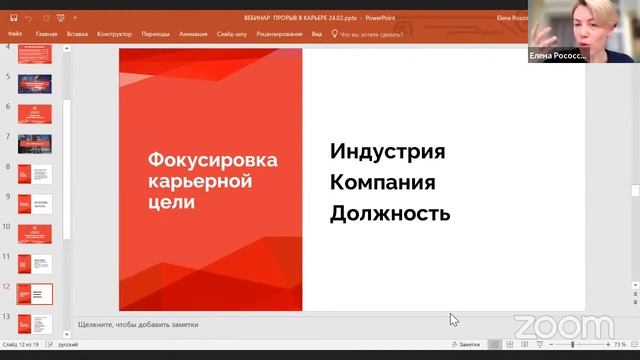This screenshot has height=360, width=640.
Task: Select slide 8 thumbnail
Action: pos(35,174)
